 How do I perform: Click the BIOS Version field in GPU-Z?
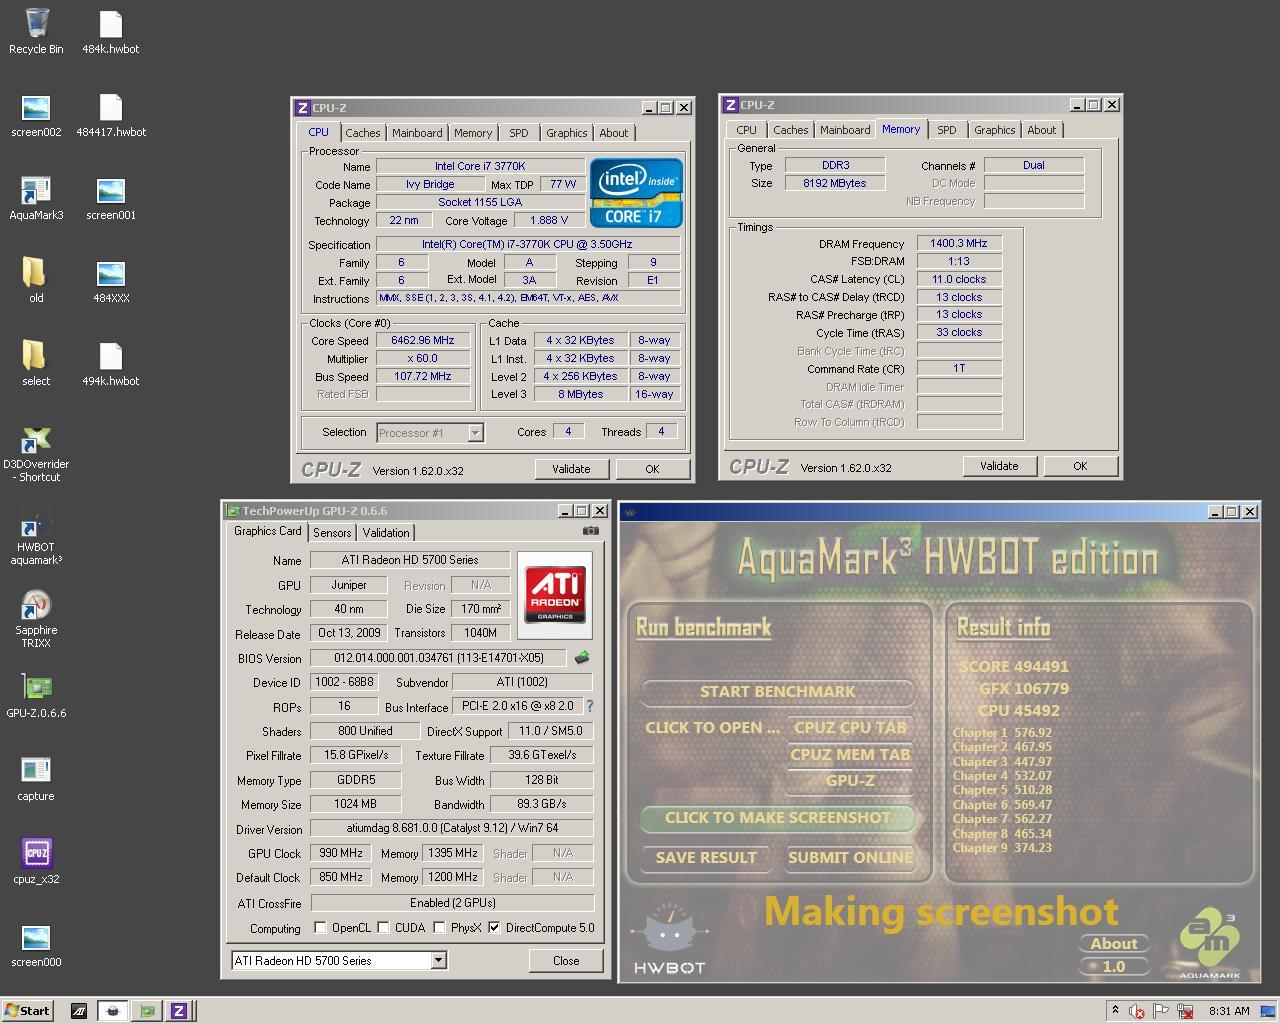coord(439,658)
